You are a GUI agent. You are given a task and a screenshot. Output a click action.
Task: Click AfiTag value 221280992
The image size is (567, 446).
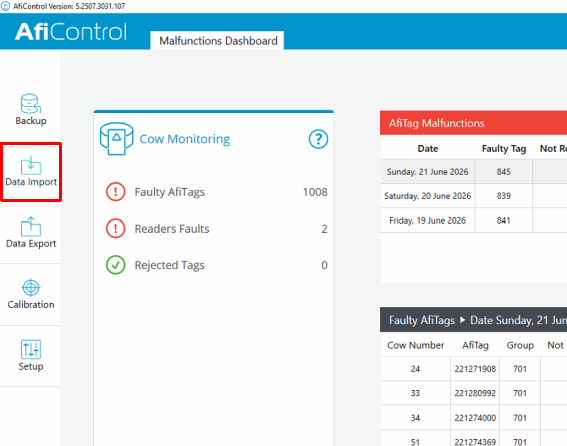[475, 393]
